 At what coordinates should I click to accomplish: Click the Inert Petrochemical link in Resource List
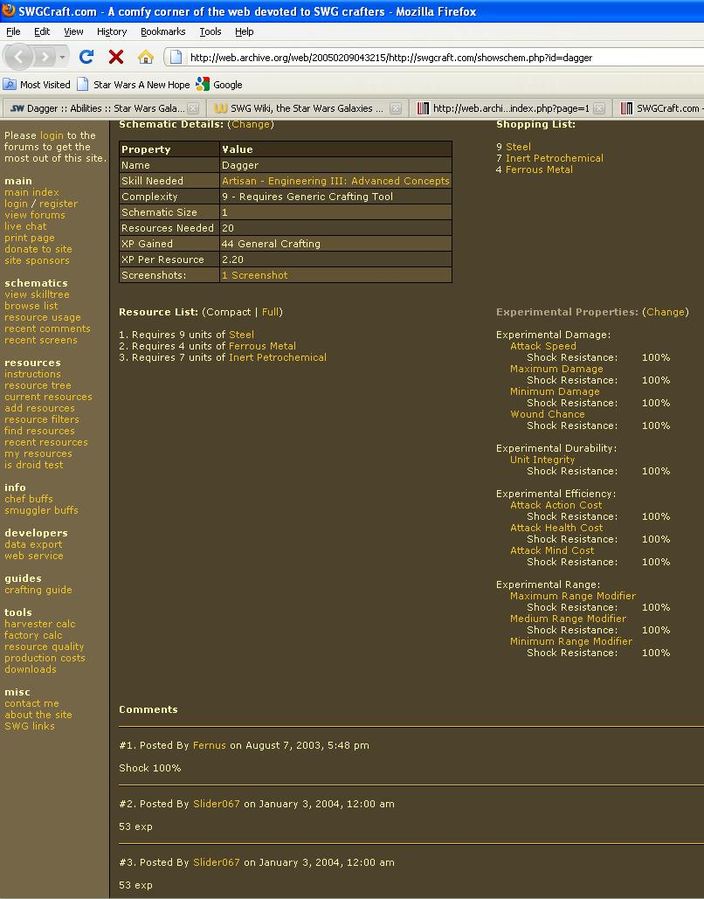(277, 357)
